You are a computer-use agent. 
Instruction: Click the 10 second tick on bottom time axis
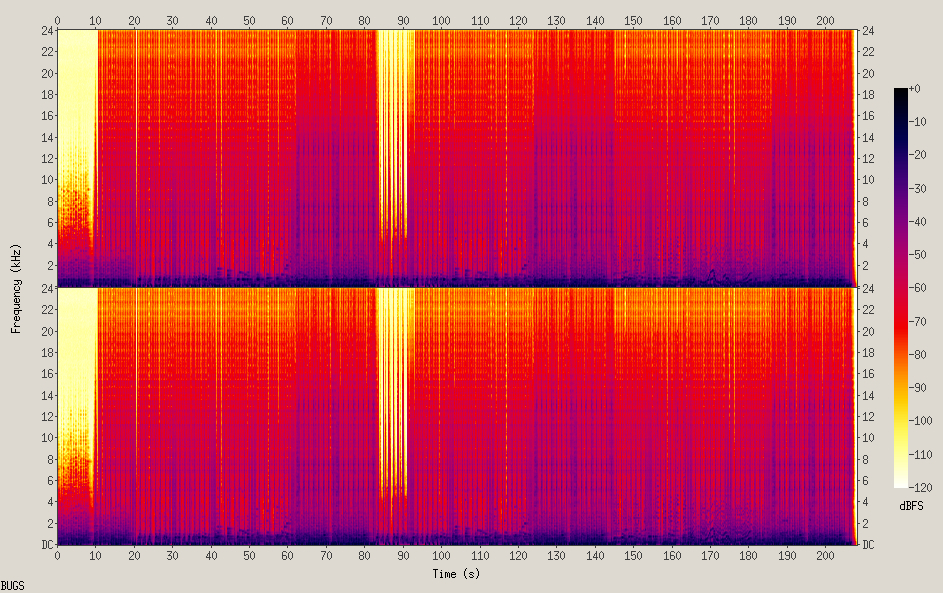pyautogui.click(x=96, y=556)
